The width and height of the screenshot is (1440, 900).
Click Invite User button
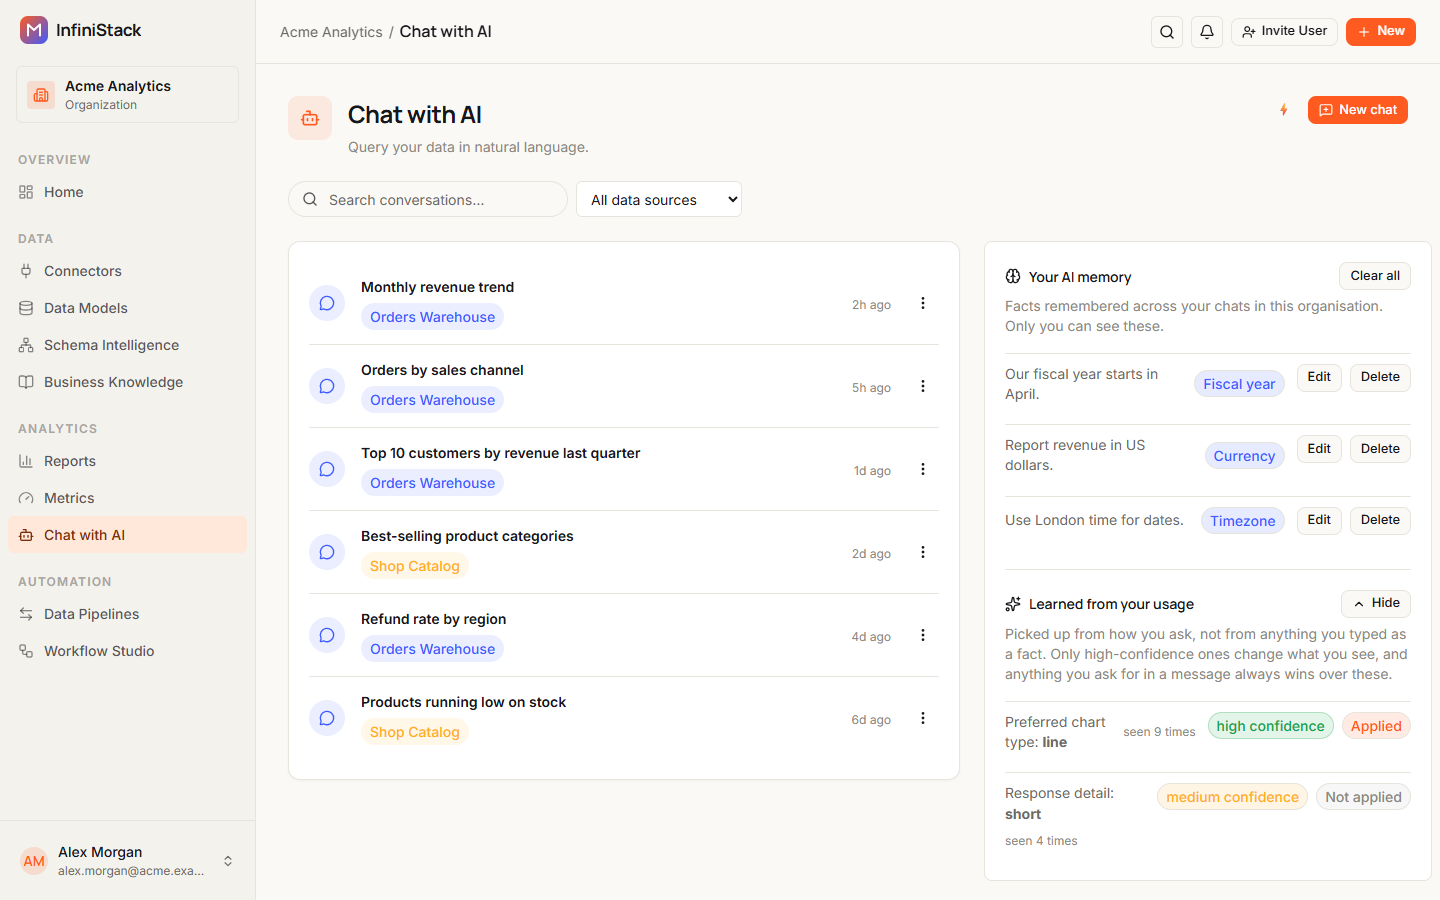click(1284, 32)
